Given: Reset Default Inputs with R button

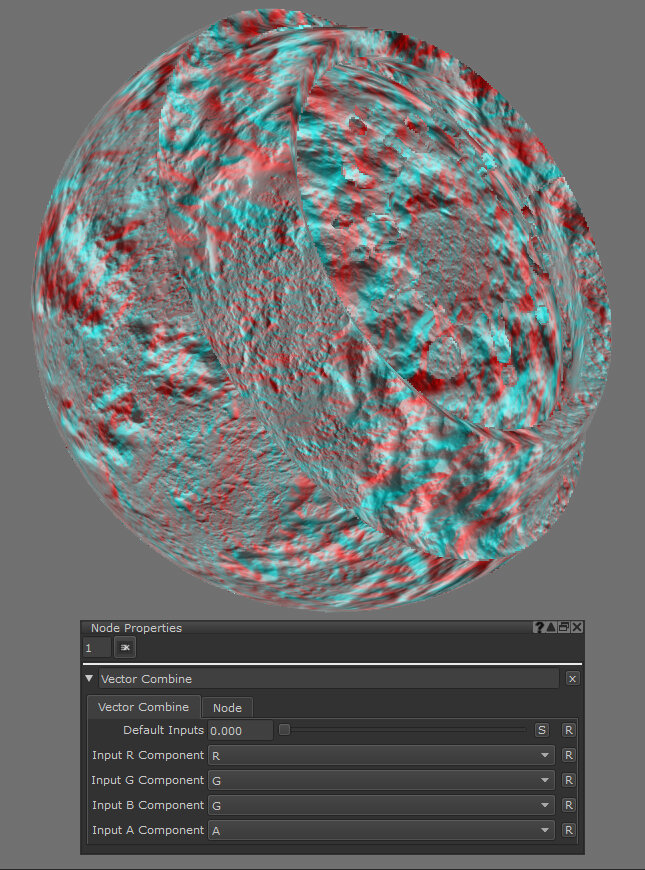Looking at the screenshot, I should (x=568, y=730).
